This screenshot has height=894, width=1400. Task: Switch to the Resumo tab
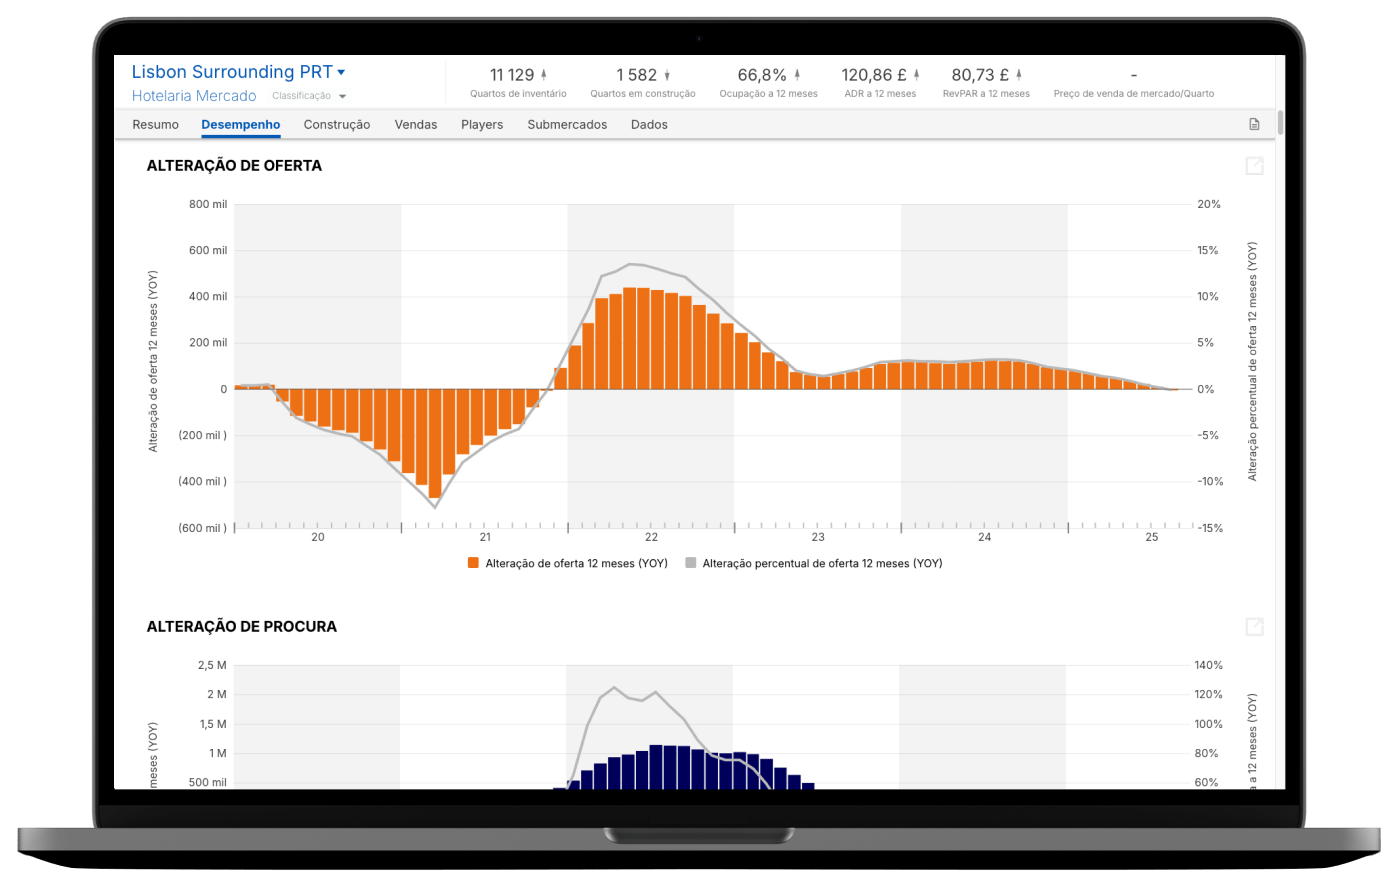coord(155,125)
